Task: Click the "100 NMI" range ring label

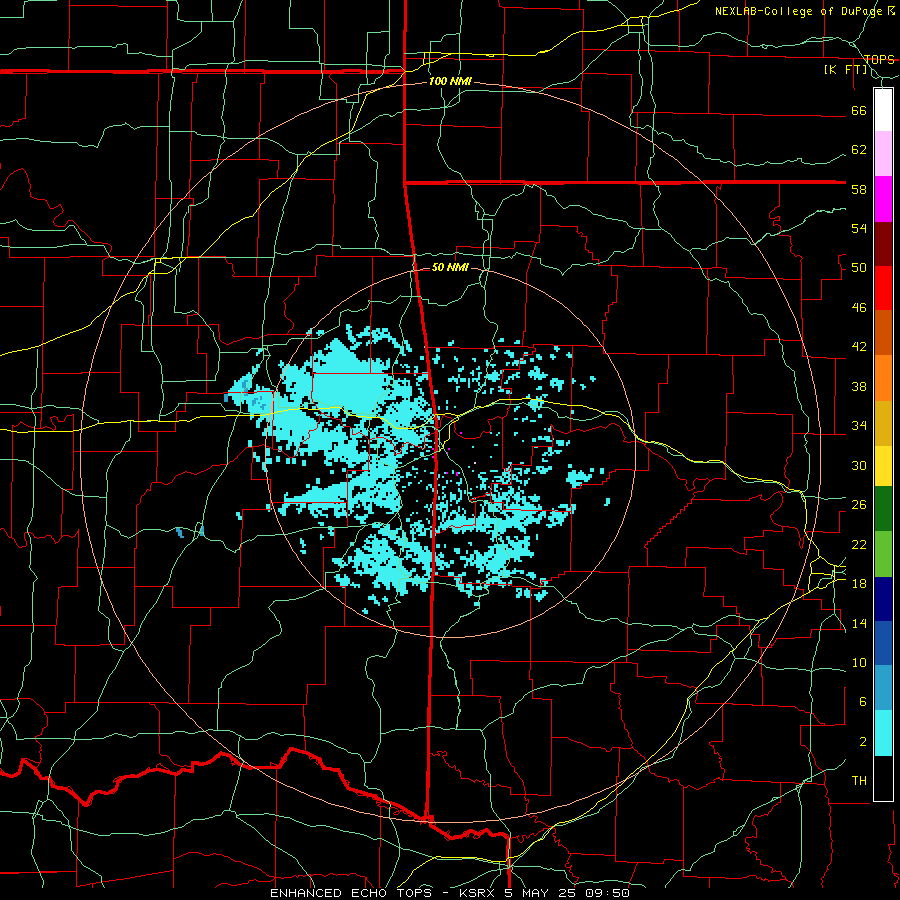Action: coord(450,82)
